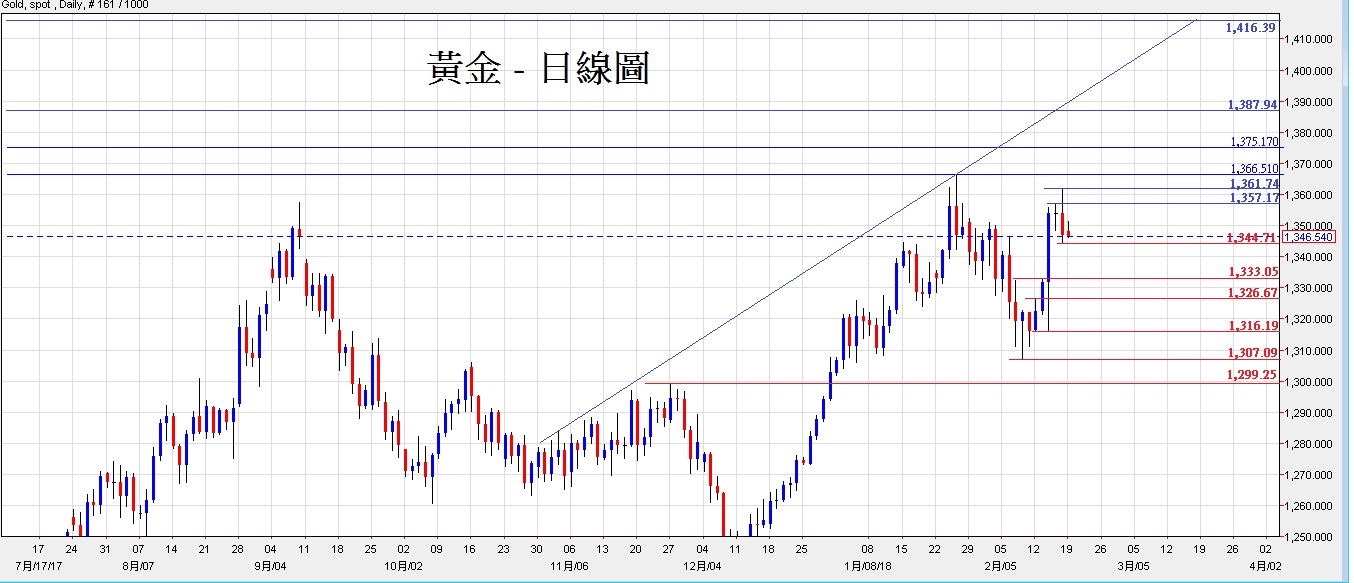The width and height of the screenshot is (1354, 583).
Task: Click the 1,361.74 blue price label
Action: click(1254, 184)
